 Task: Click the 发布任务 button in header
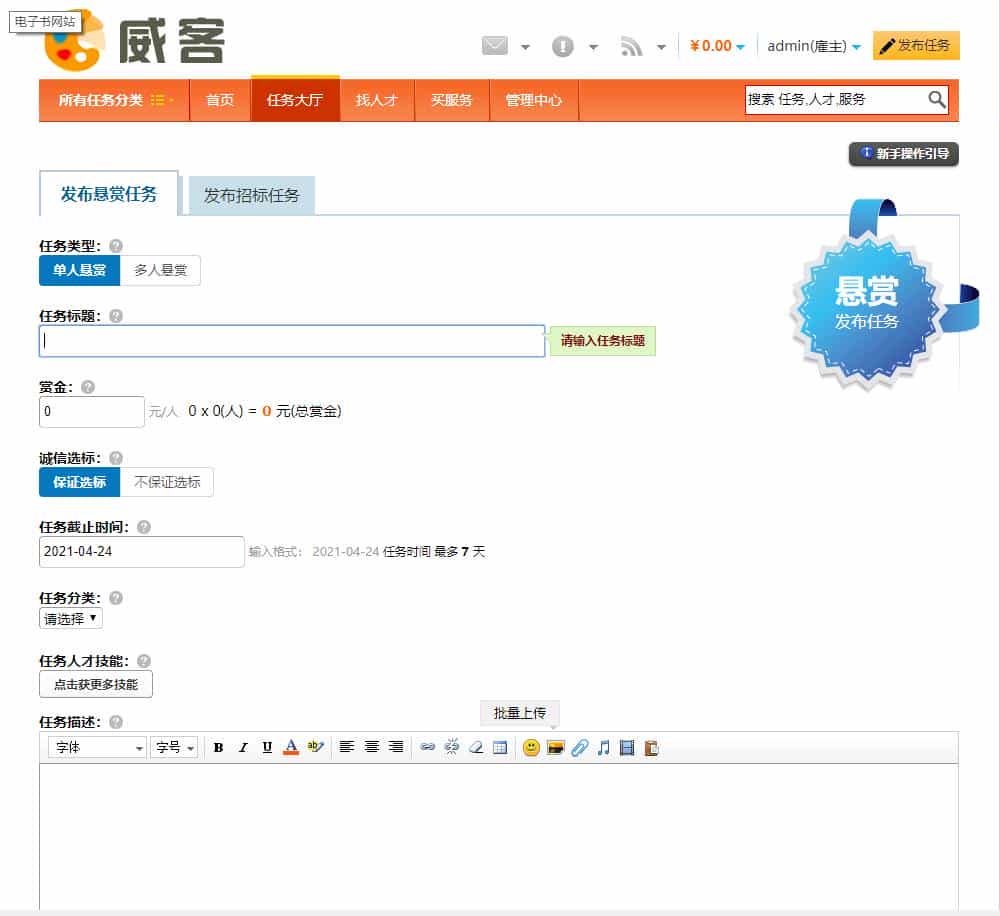click(x=916, y=45)
